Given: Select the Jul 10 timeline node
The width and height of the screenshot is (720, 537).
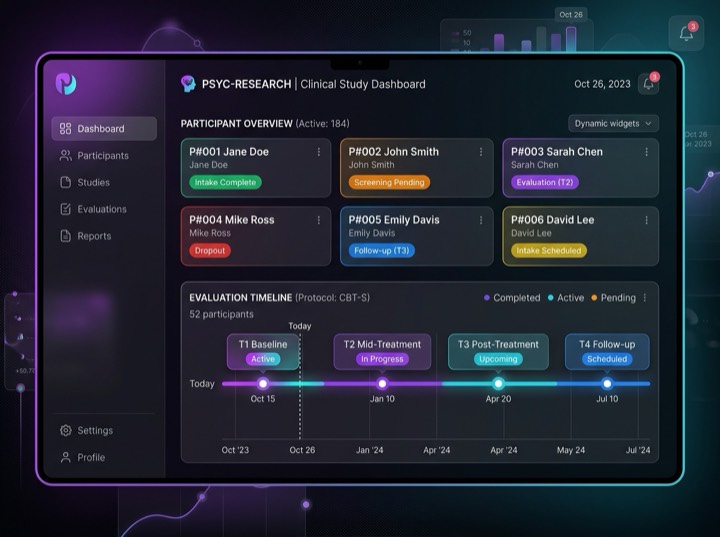Looking at the screenshot, I should (607, 383).
